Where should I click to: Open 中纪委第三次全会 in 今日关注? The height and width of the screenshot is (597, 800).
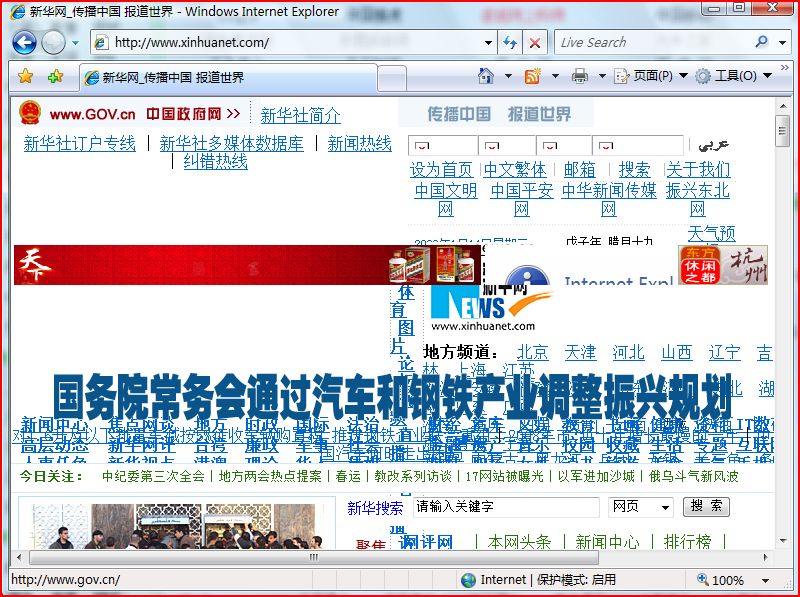[153, 476]
